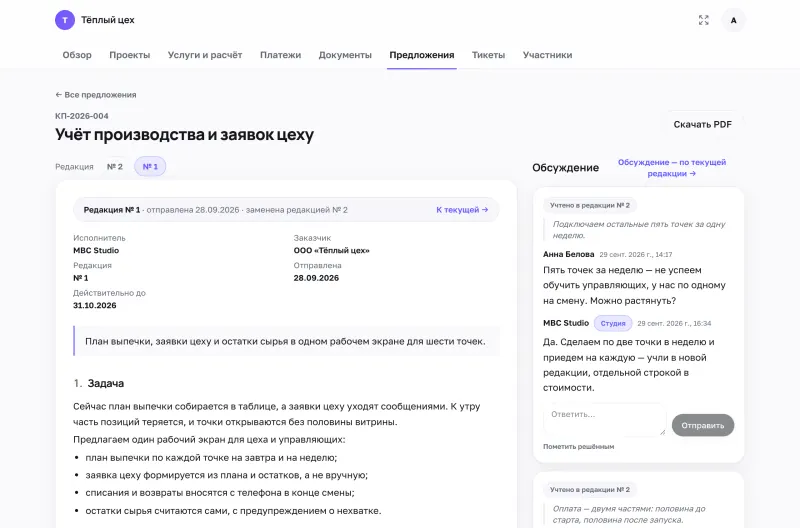Click the reply field Ответить…
Screen dimensions: 800x528
[605, 420]
